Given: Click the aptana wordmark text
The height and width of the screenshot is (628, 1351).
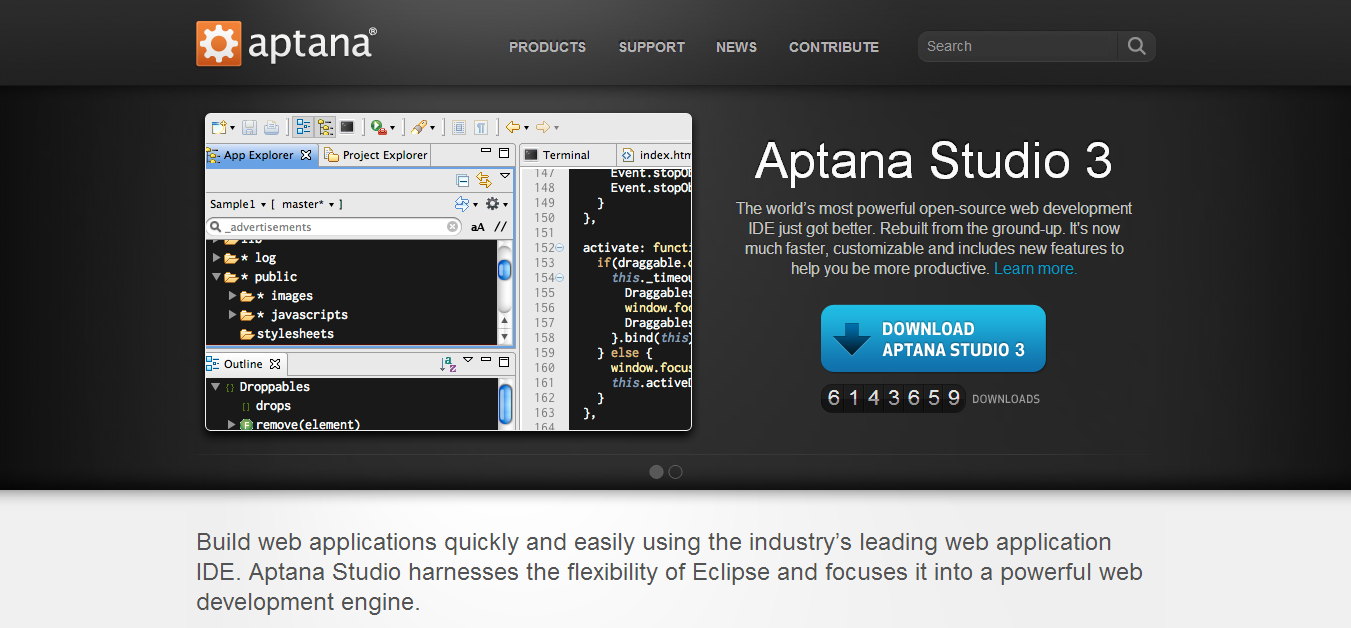Looking at the screenshot, I should pyautogui.click(x=312, y=45).
